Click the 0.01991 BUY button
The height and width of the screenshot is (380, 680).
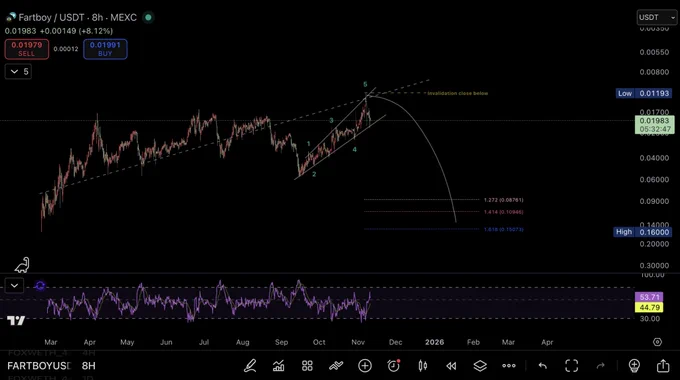click(105, 49)
